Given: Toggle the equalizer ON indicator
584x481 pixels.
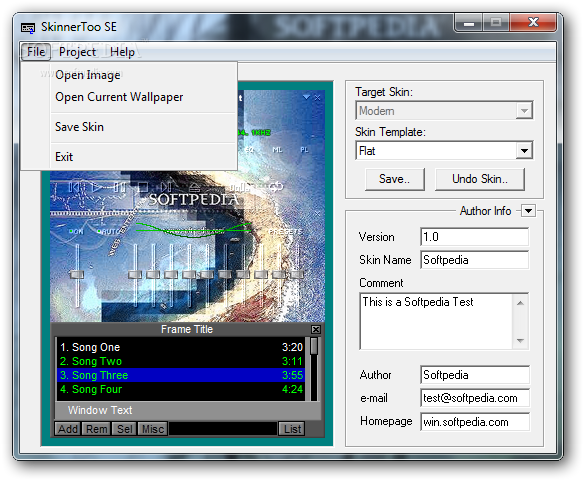Looking at the screenshot, I should [x=76, y=232].
